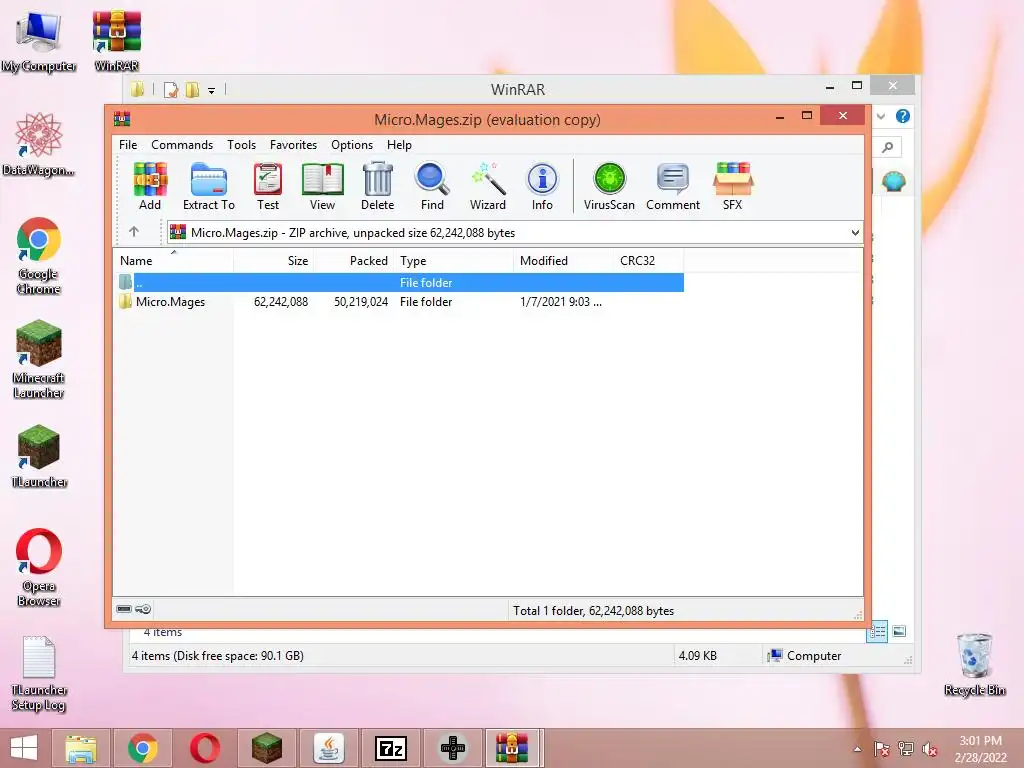Click the WinRAR title bar app icon

pyautogui.click(x=122, y=119)
